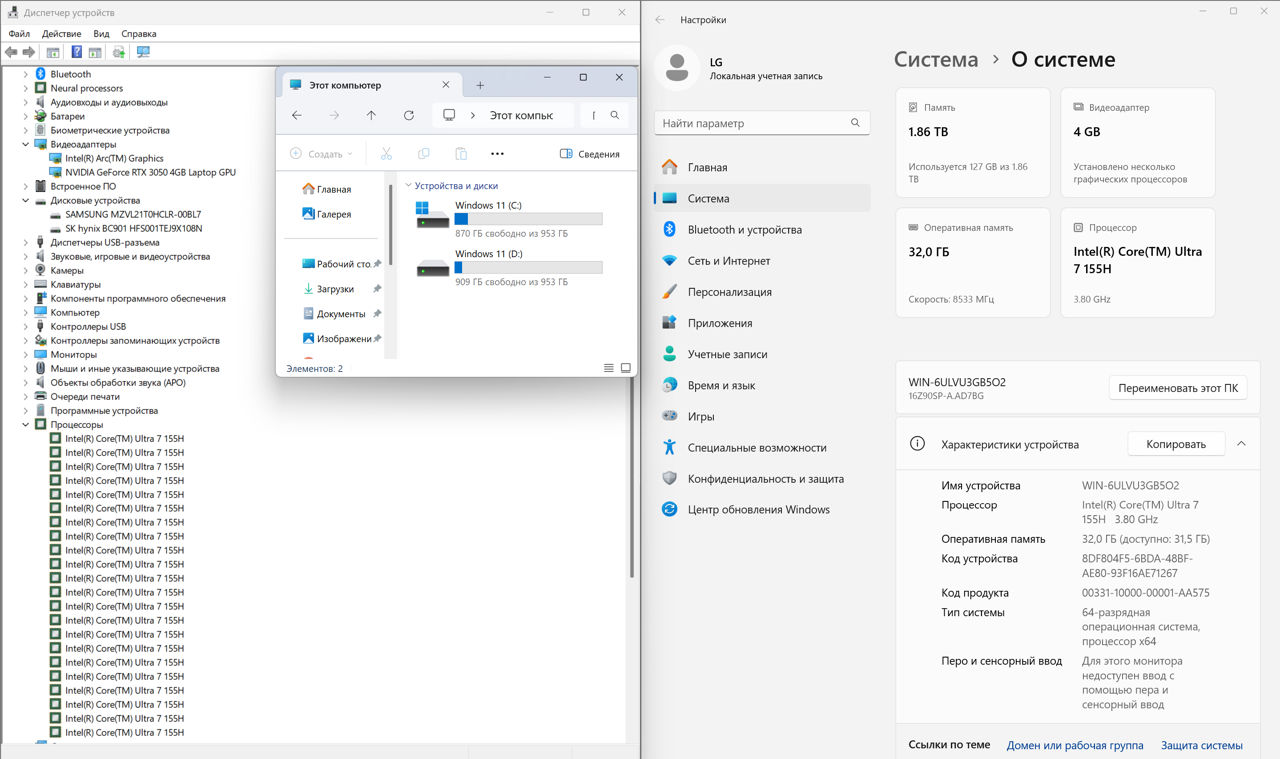This screenshot has width=1280, height=759.
Task: Open the three-dots more options menu
Action: click(497, 154)
